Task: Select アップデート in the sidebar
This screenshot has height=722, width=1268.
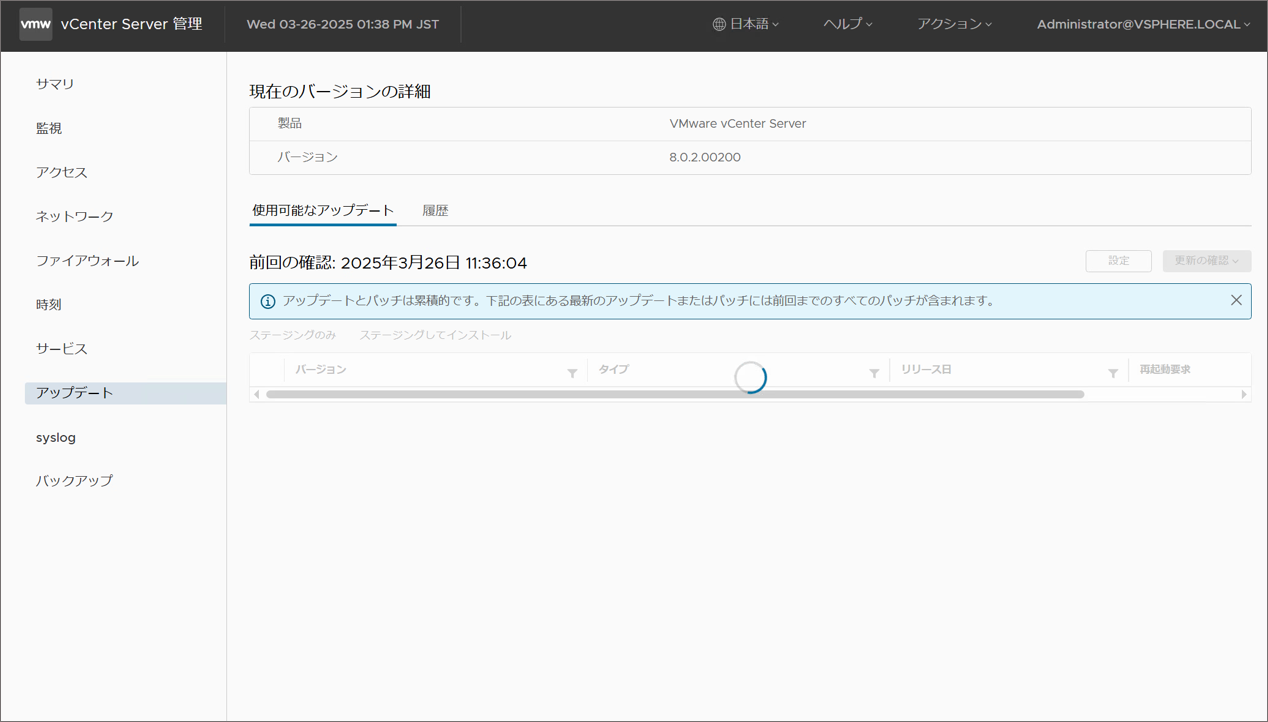Action: coord(125,393)
